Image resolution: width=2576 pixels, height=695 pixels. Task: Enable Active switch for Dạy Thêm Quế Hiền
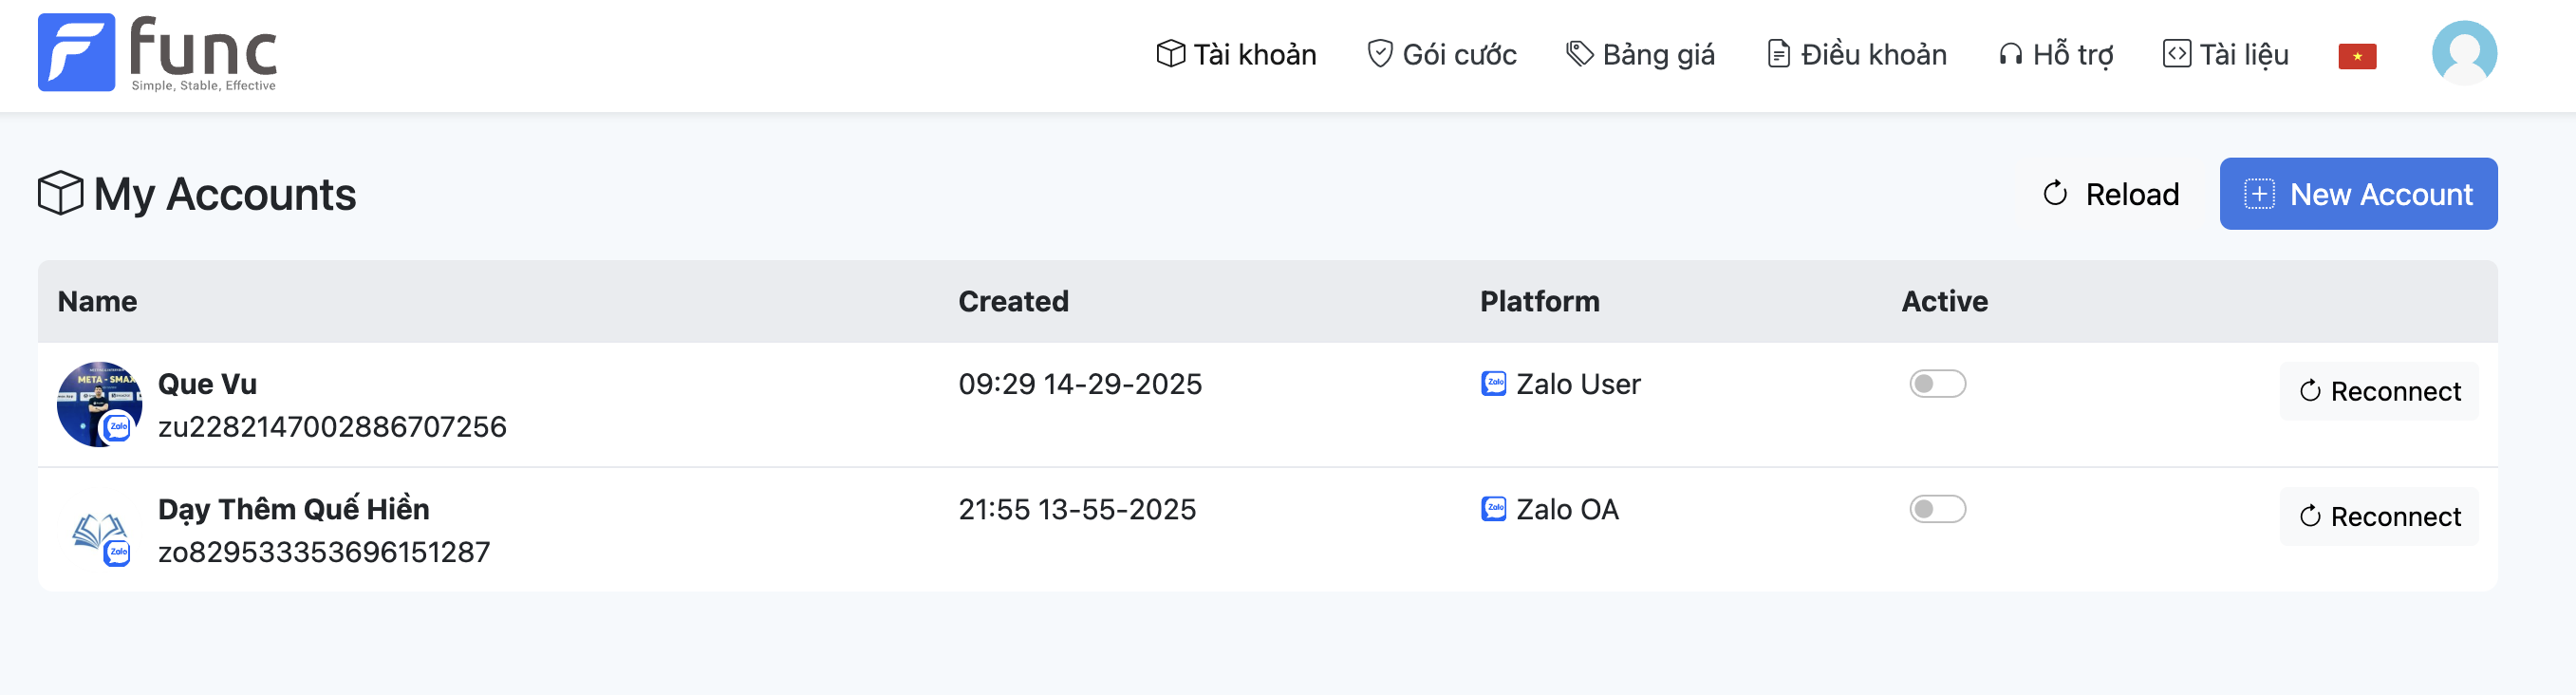pyautogui.click(x=1937, y=509)
